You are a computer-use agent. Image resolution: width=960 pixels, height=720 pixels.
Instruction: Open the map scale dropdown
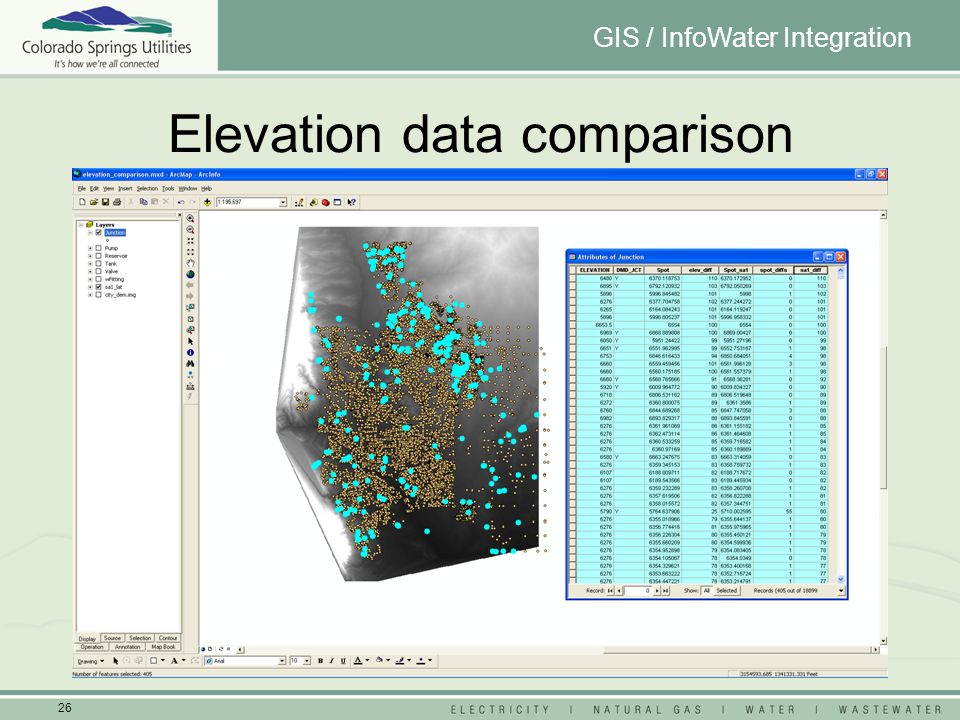(283, 202)
